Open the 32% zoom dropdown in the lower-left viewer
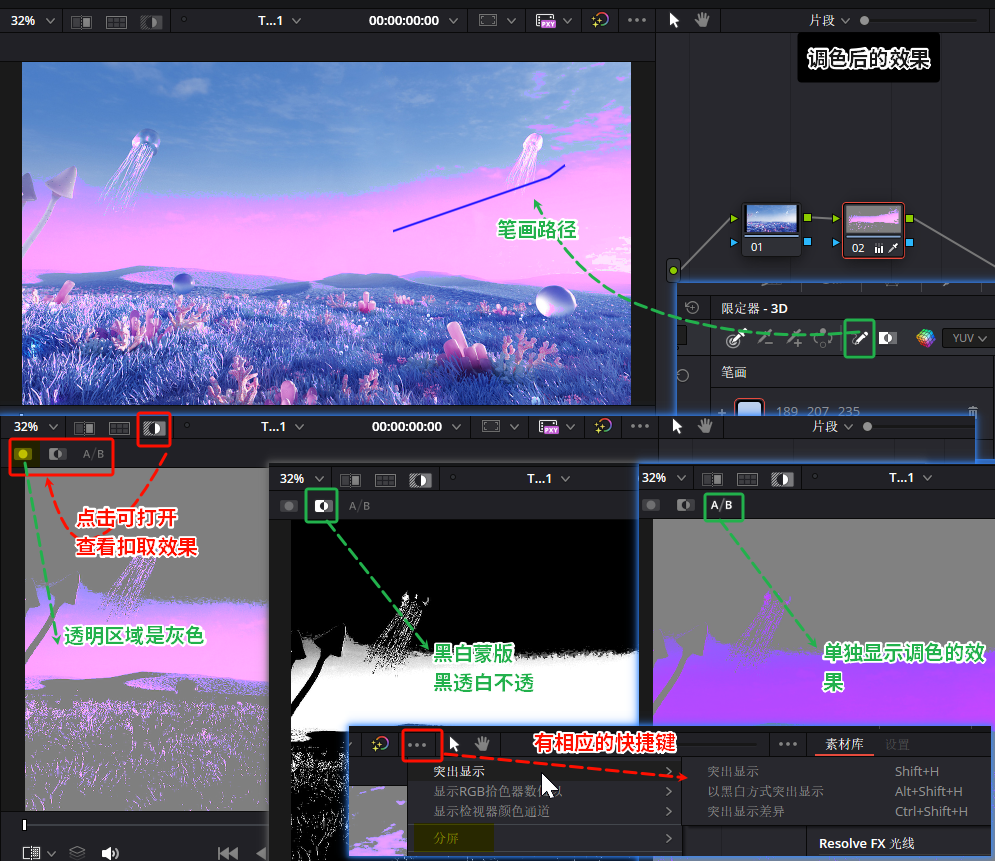Screen dimensions: 995x861 pos(36,427)
